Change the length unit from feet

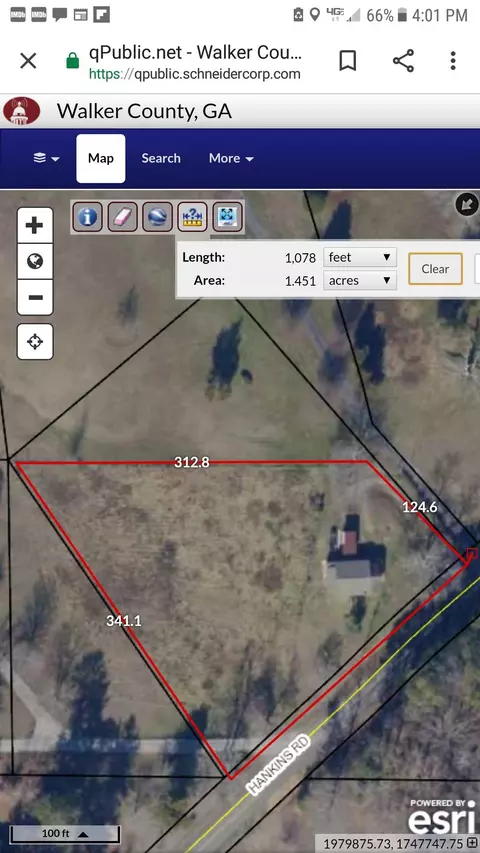coord(360,257)
